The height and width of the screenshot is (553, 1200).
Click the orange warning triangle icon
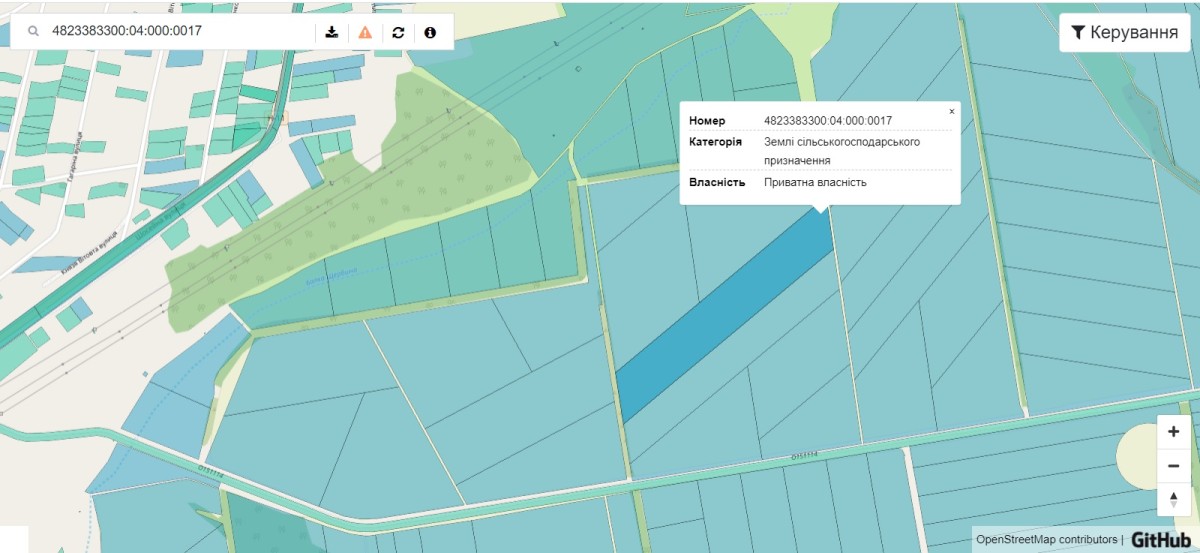(365, 32)
